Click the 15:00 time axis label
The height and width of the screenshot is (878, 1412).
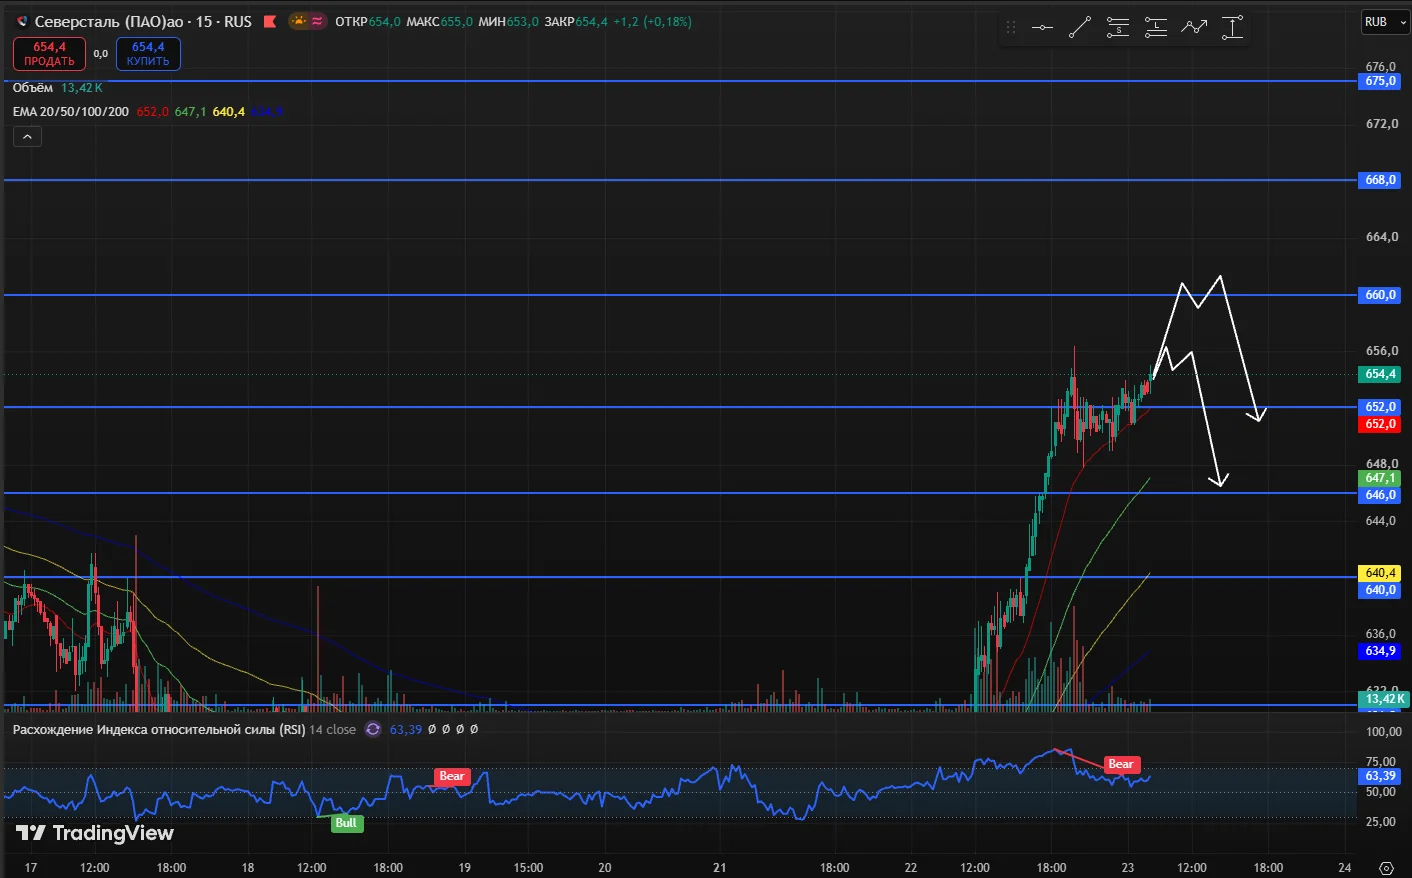[x=528, y=868]
